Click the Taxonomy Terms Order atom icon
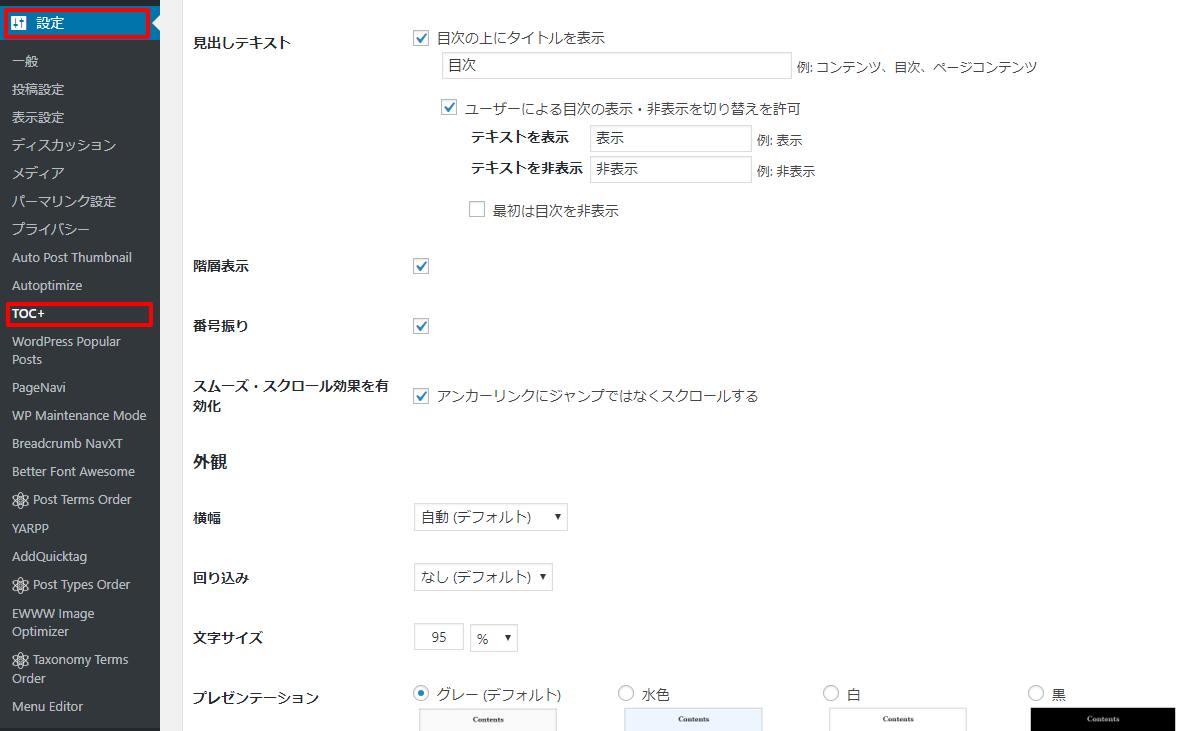Viewport: 1197px width, 731px height. 21,660
